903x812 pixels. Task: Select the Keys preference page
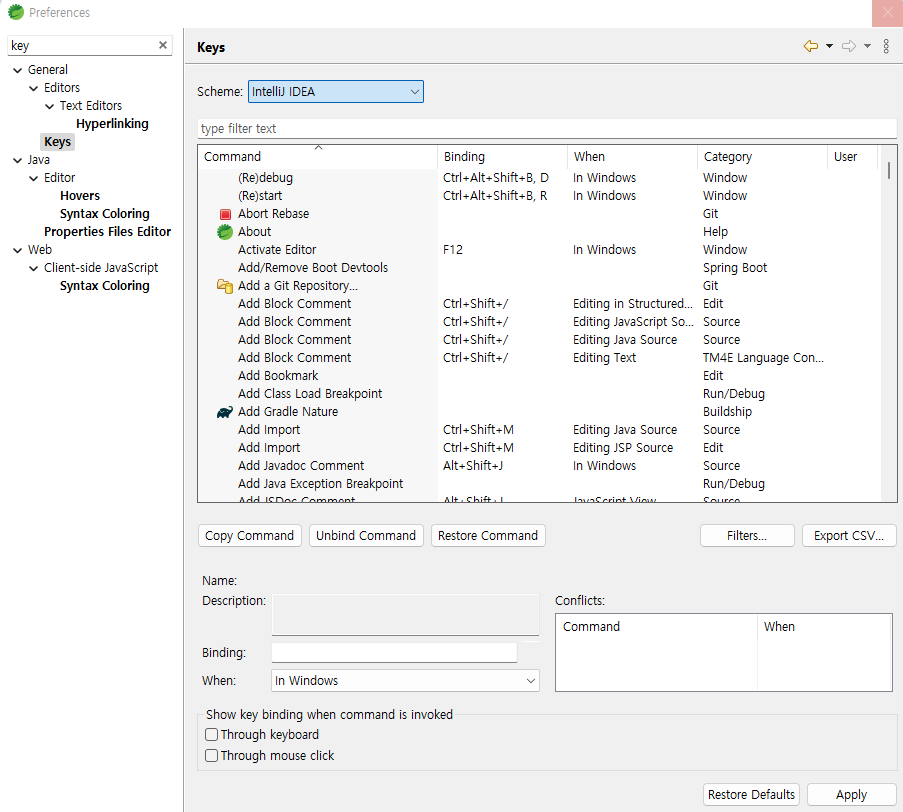[x=58, y=142]
